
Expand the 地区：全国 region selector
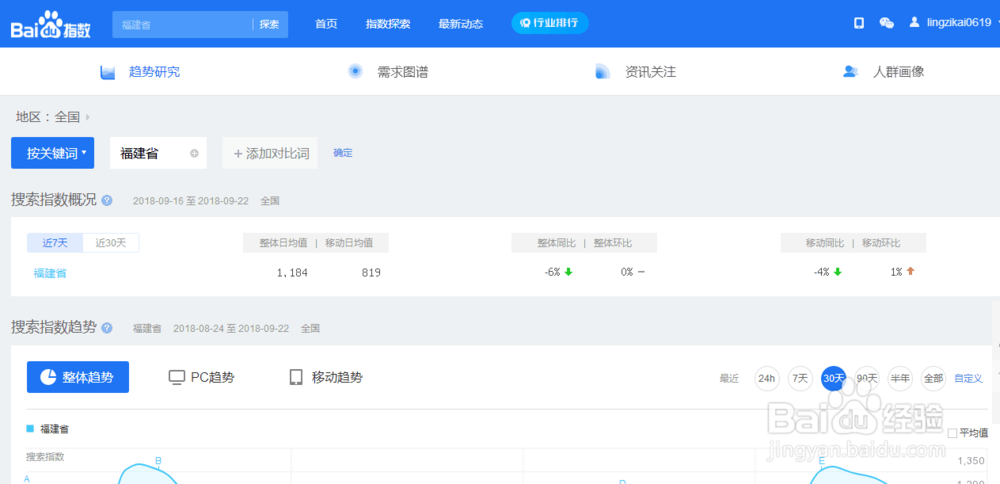click(52, 117)
